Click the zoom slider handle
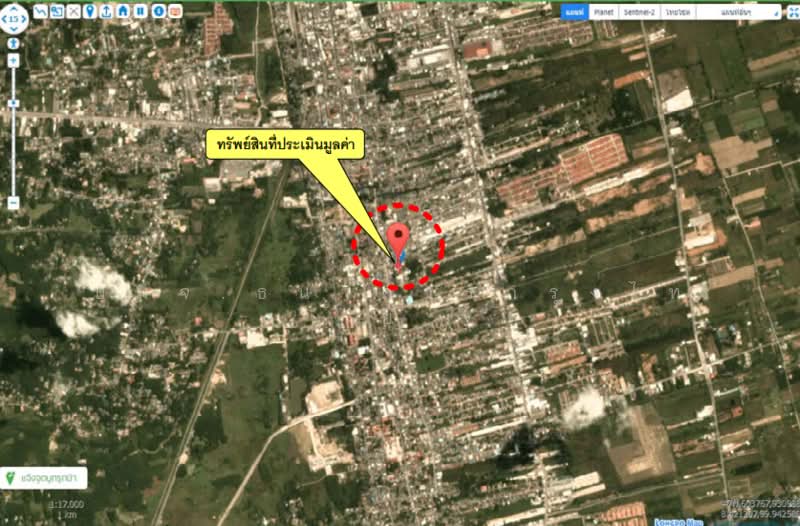 13,103
